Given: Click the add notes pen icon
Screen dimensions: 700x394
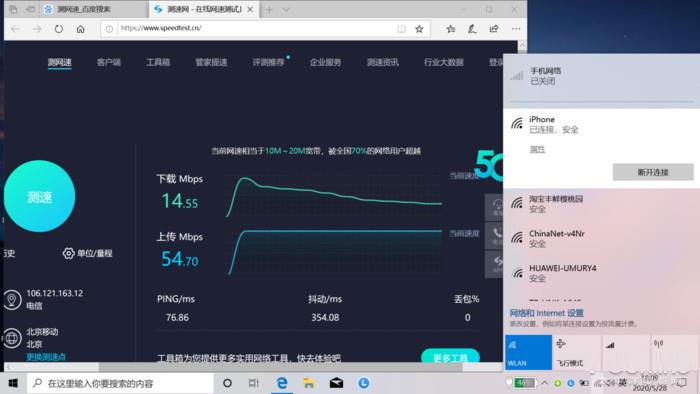Looking at the screenshot, I should [x=472, y=29].
